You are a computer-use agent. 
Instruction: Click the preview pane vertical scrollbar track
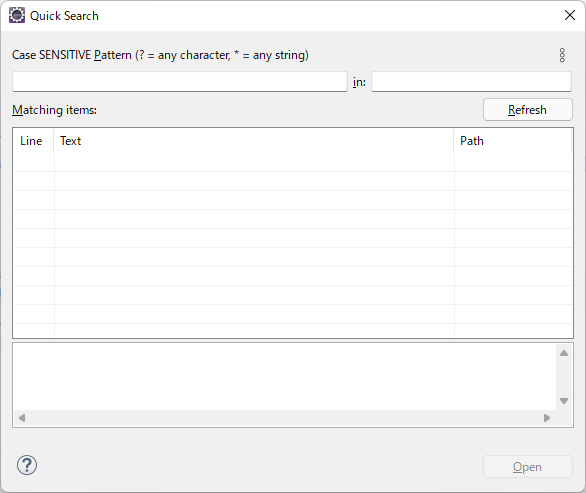[564, 377]
